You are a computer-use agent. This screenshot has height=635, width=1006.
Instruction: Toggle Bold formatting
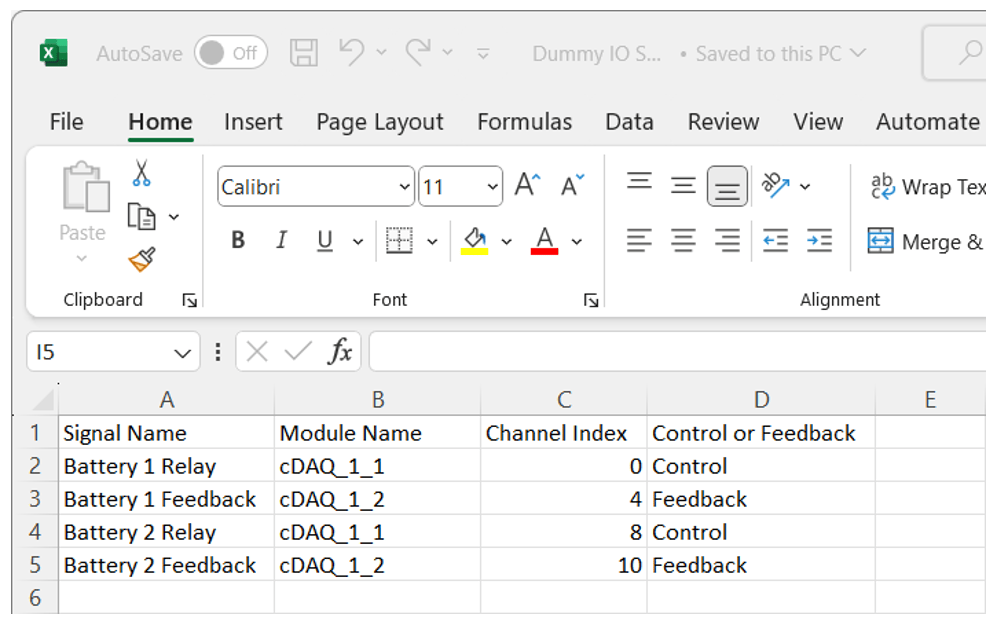[x=238, y=240]
